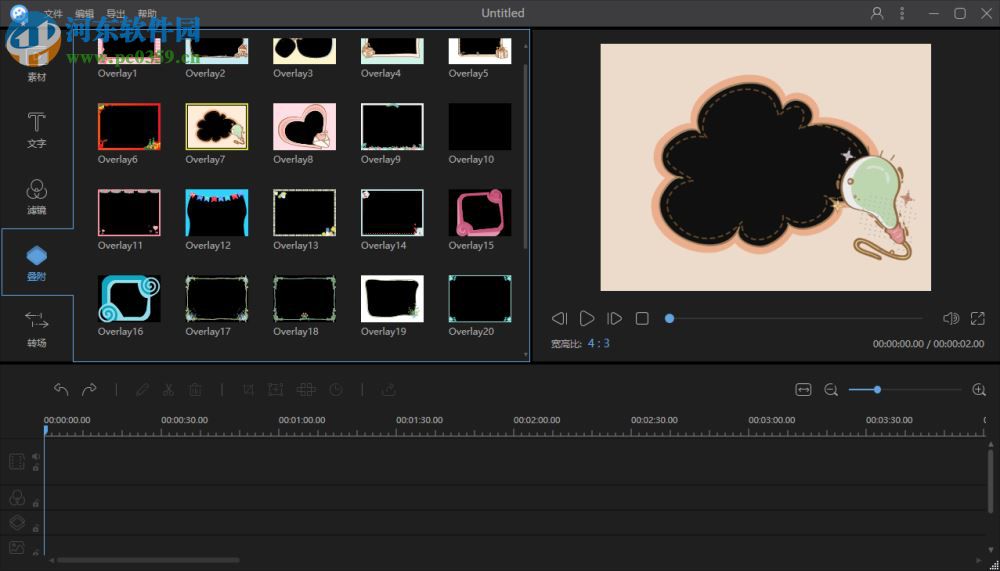Toggle video track mute speaker
The height and width of the screenshot is (571, 1000).
[36, 456]
